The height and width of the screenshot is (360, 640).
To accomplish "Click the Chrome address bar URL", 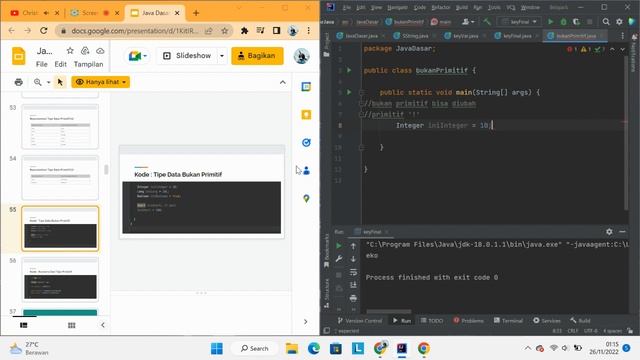I will click(135, 31).
